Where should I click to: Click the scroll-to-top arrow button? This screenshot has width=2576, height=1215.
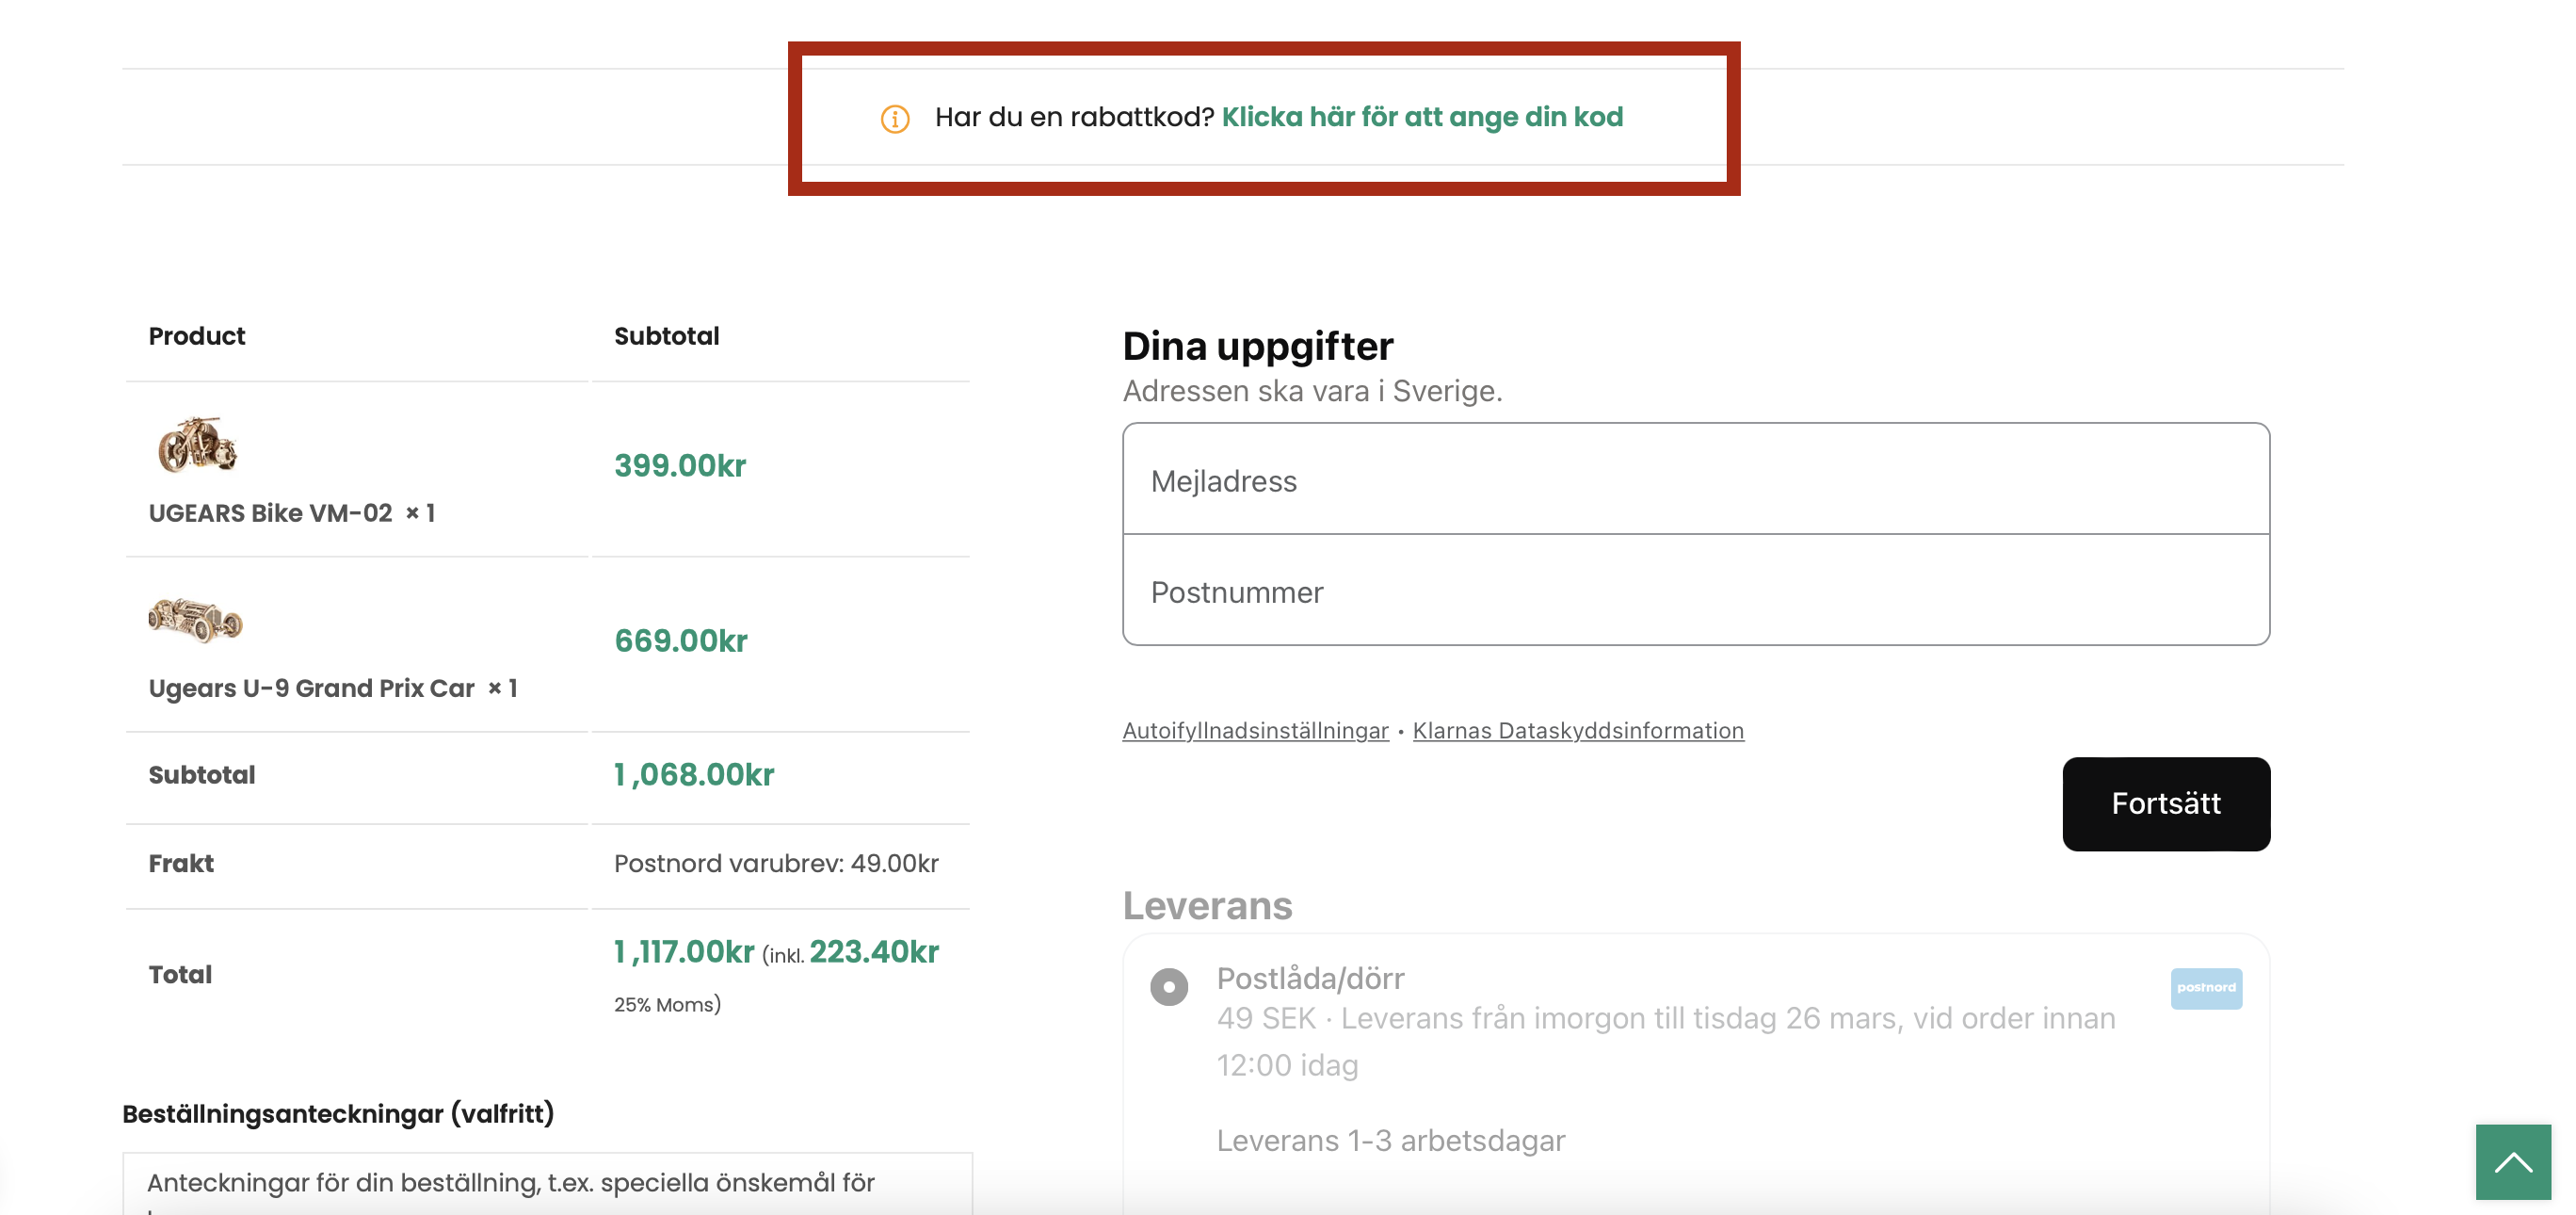pyautogui.click(x=2513, y=1162)
